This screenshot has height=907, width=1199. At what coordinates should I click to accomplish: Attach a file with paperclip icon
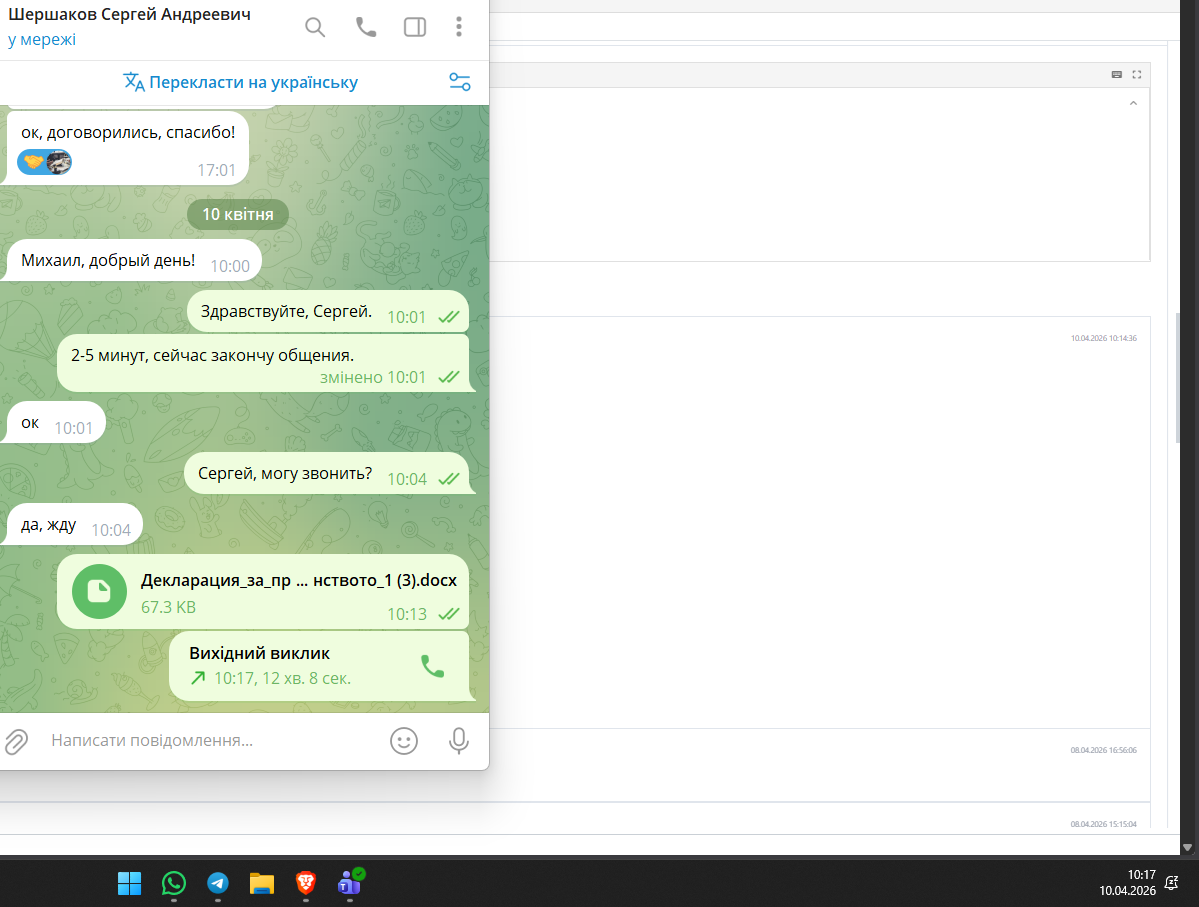pyautogui.click(x=17, y=741)
